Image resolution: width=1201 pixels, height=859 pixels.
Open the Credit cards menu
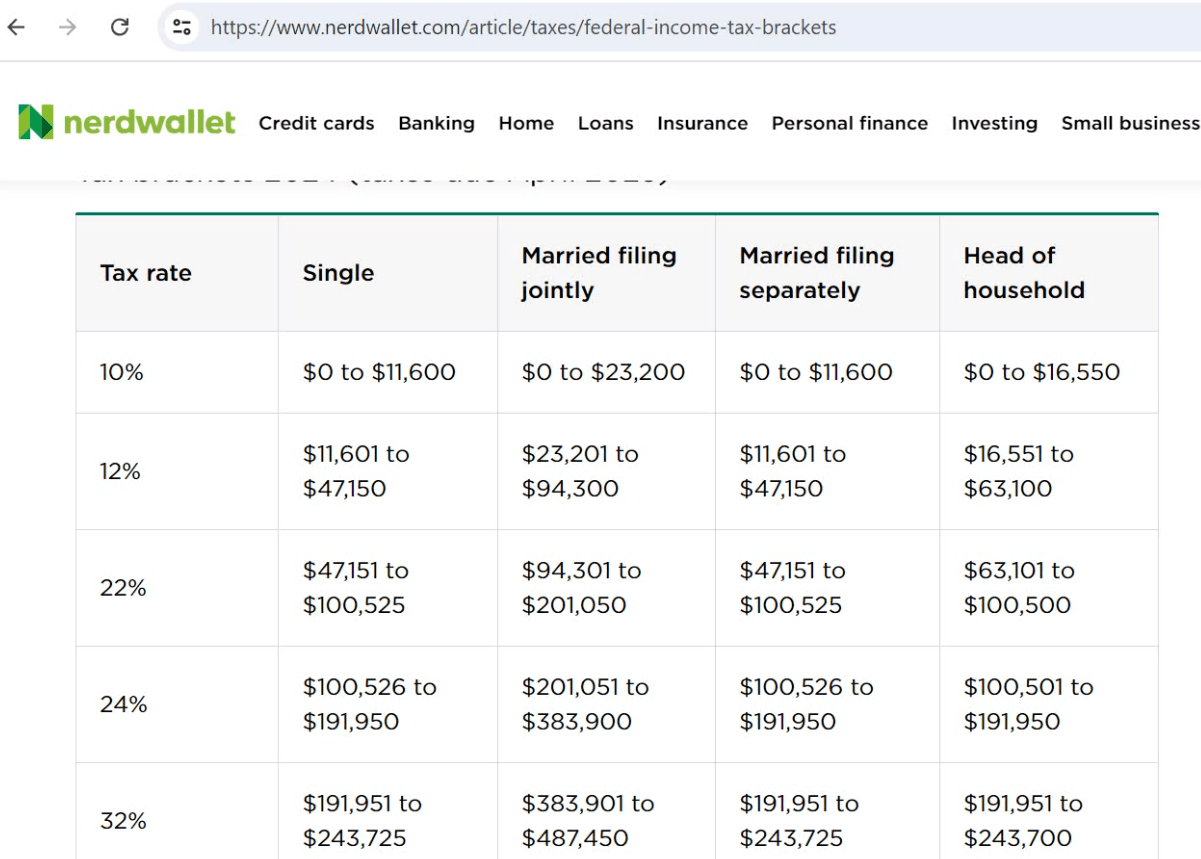pos(316,123)
